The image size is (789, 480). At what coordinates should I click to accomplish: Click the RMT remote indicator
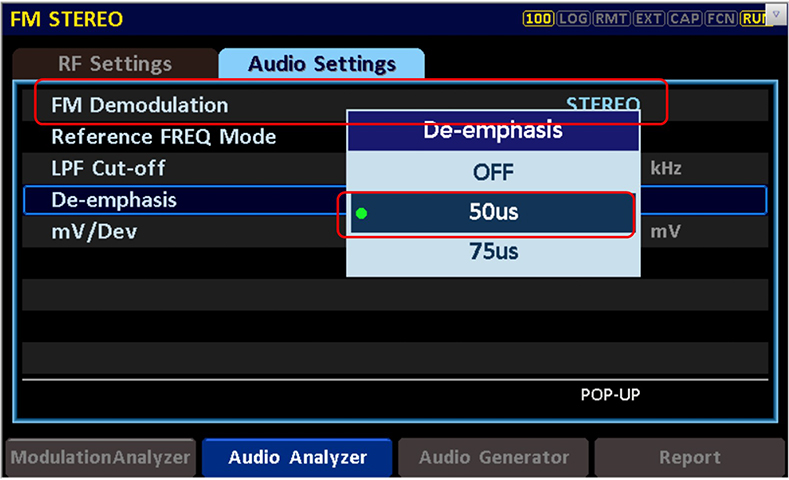(611, 18)
